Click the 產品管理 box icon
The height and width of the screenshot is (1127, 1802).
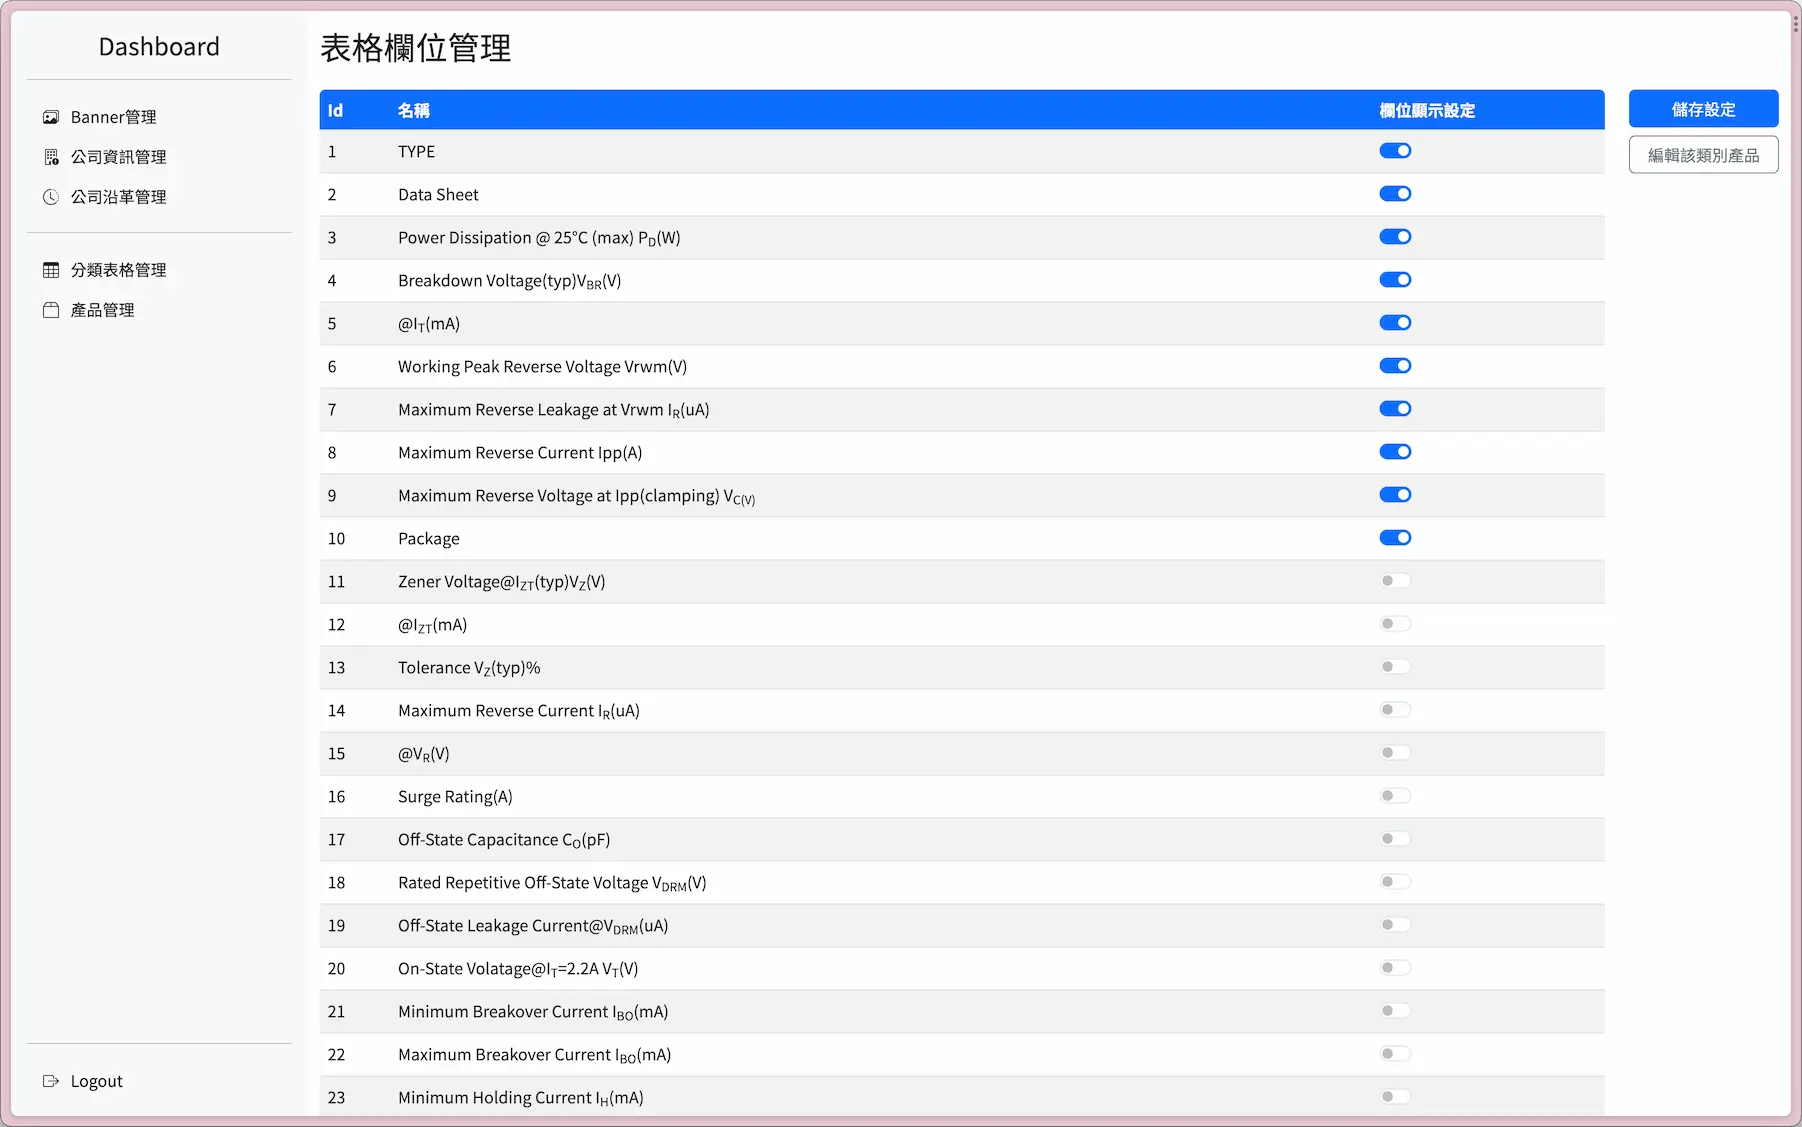pos(51,310)
